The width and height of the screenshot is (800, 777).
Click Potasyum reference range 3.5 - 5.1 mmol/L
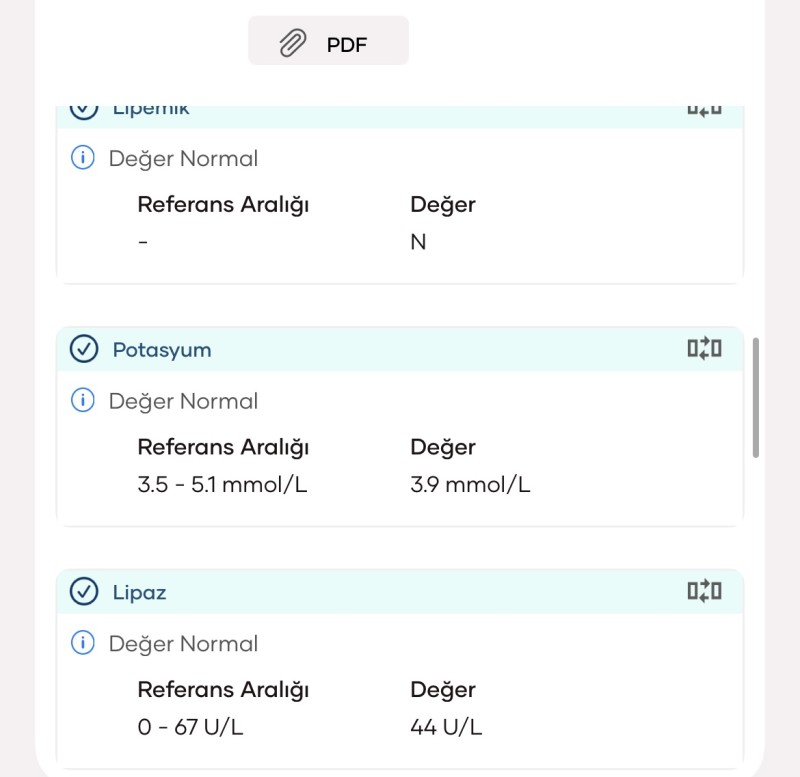pos(222,485)
